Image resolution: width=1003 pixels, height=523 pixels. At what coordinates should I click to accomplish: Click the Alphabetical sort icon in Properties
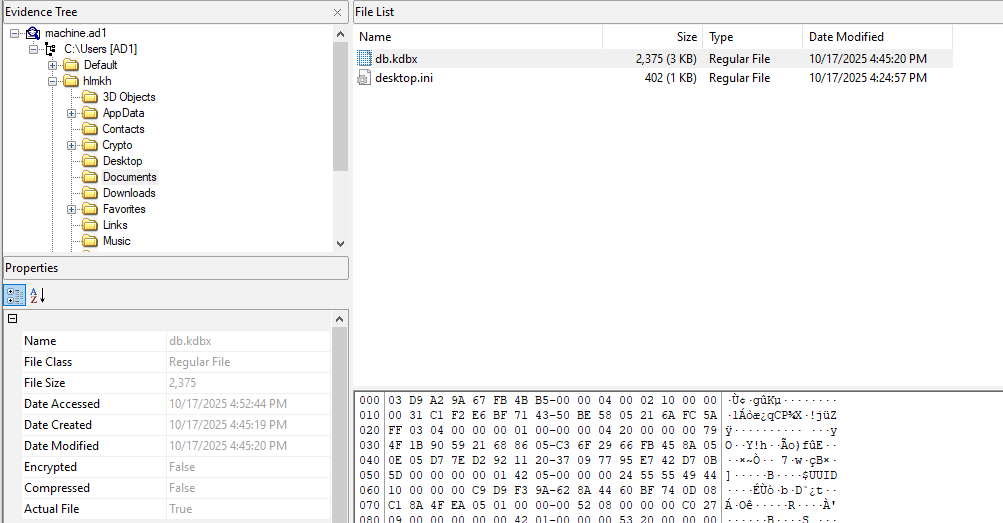(37, 295)
